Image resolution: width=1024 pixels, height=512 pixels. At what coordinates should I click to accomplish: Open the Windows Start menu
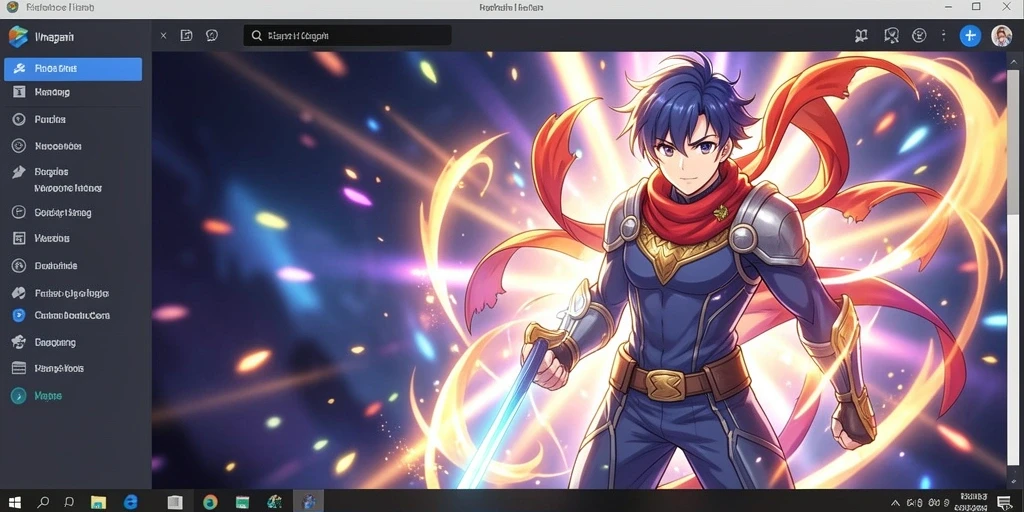[x=14, y=502]
